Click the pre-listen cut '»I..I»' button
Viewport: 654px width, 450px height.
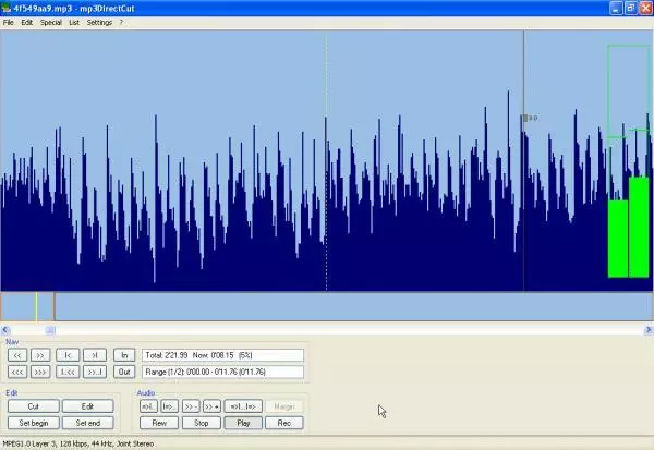[x=243, y=406]
